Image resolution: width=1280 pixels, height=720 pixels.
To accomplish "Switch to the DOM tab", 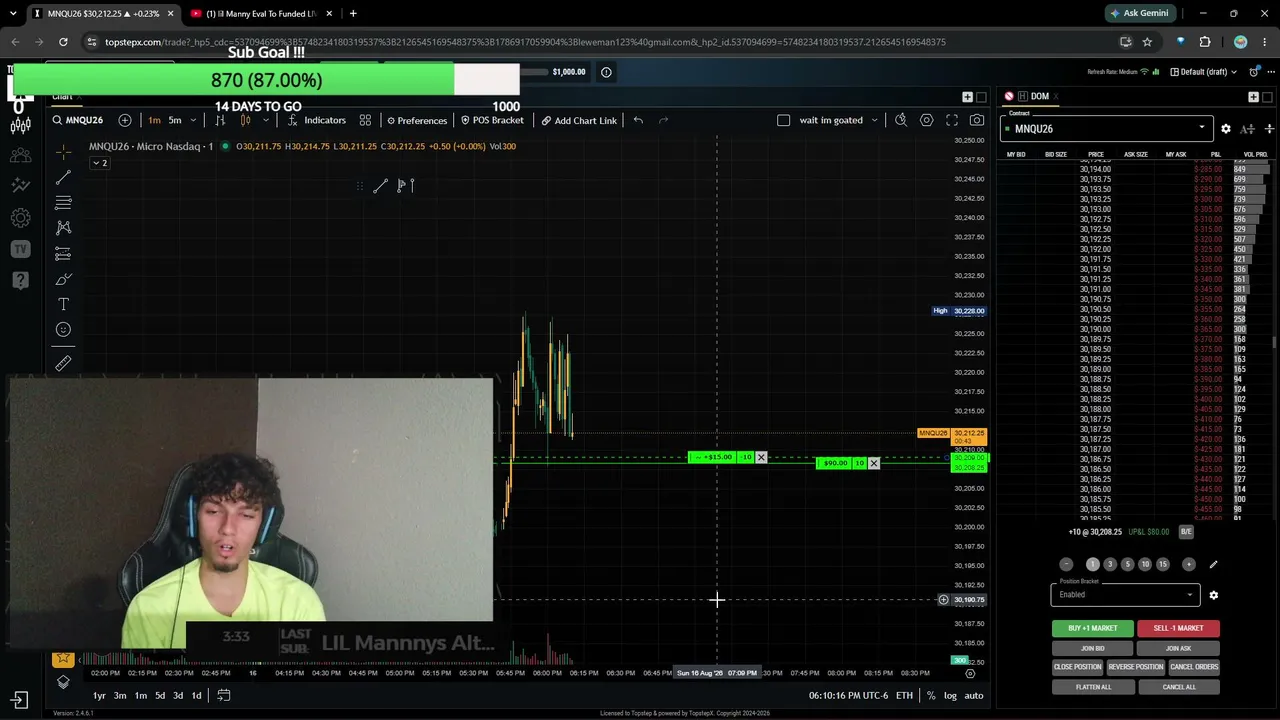I will (x=1039, y=96).
